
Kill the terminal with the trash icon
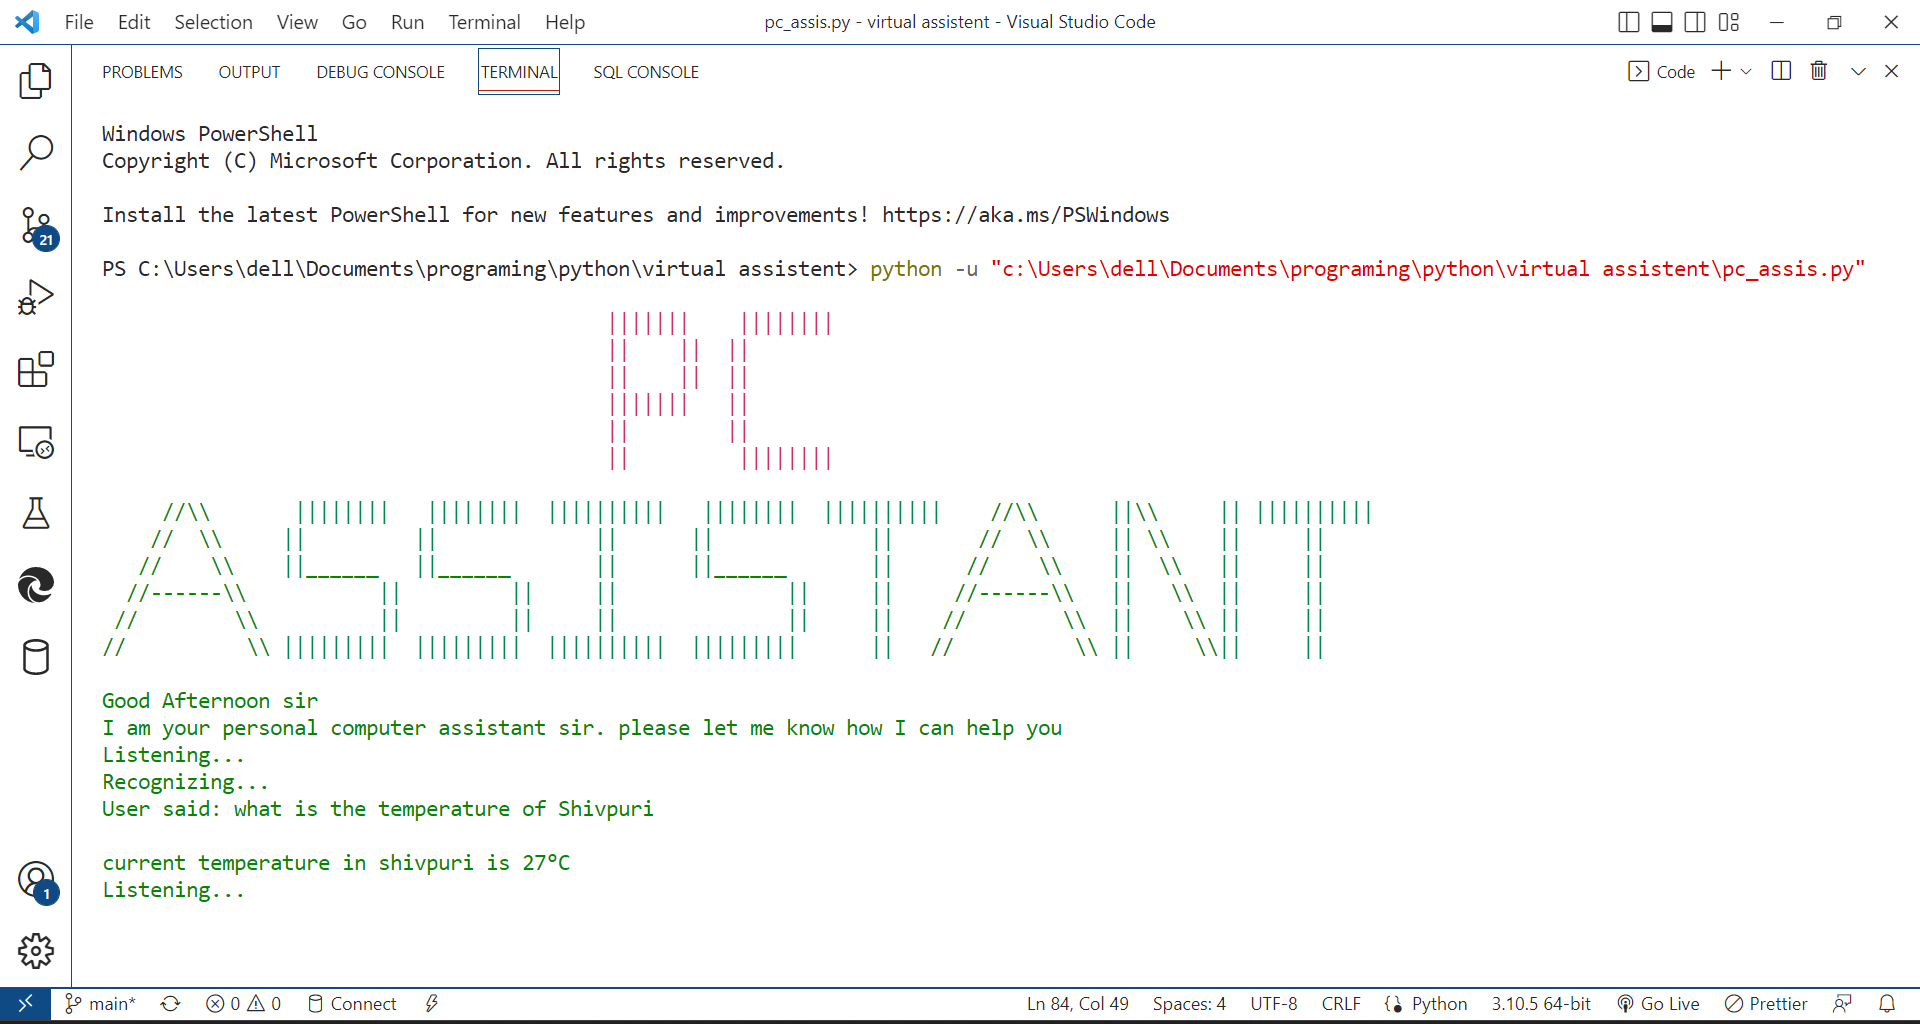tap(1819, 71)
